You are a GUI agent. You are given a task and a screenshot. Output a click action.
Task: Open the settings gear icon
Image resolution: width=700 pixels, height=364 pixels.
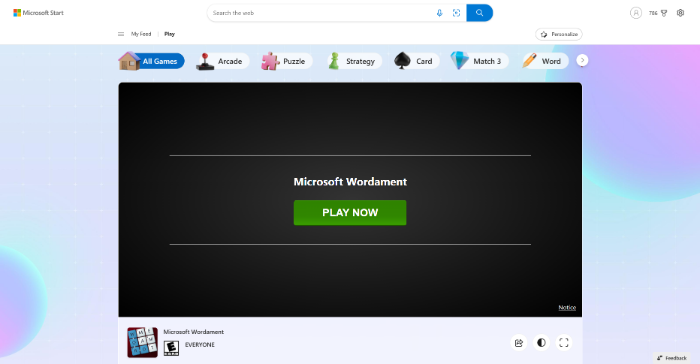click(x=680, y=13)
